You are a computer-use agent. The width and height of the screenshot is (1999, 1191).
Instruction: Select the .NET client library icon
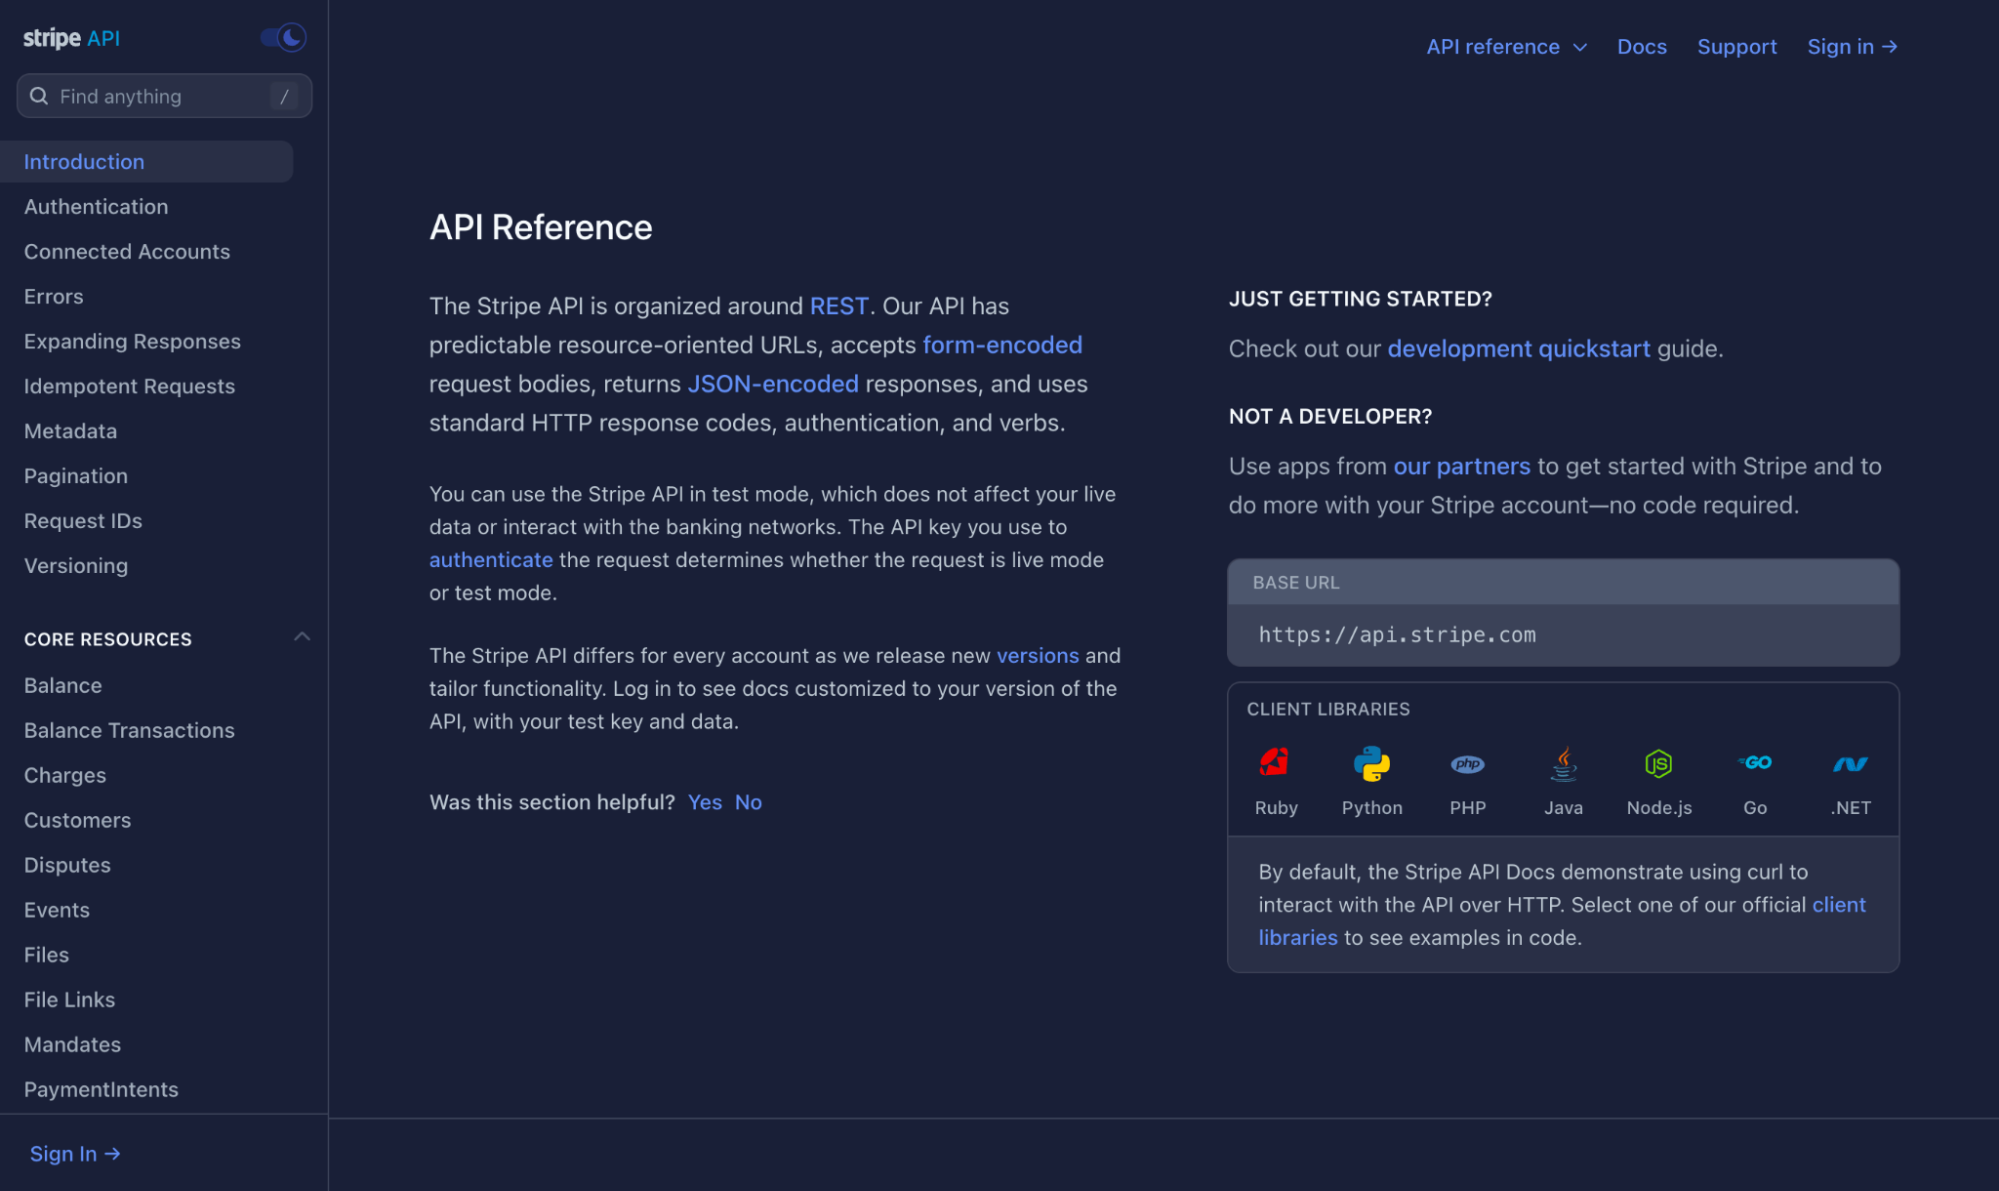point(1850,764)
